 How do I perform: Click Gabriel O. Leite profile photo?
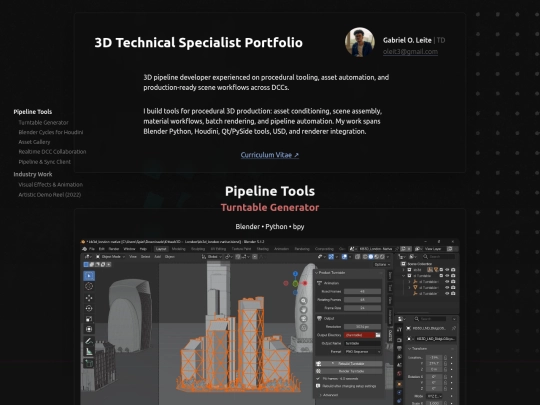[360, 42]
